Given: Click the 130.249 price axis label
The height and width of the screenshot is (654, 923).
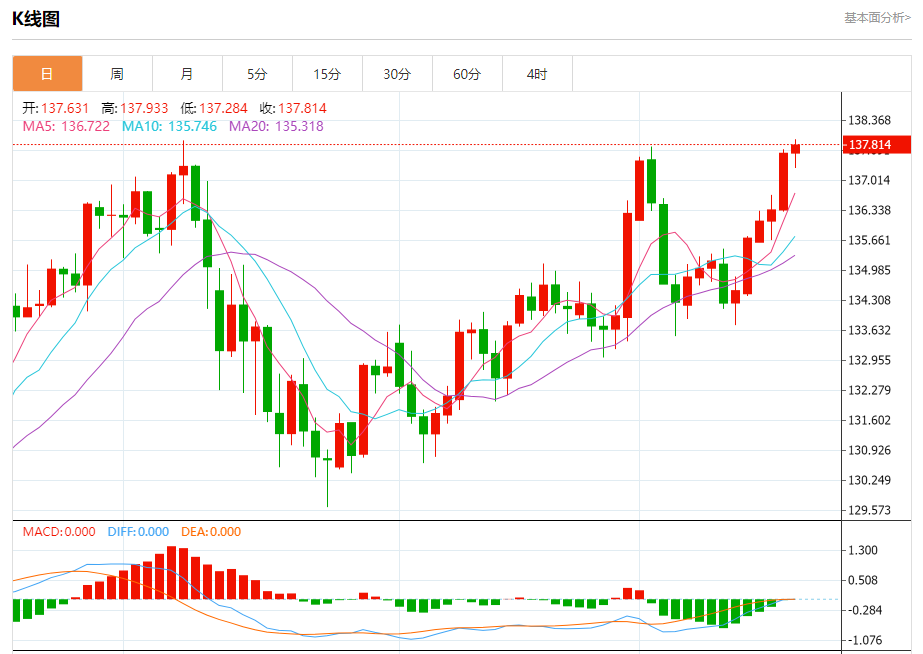Looking at the screenshot, I should tap(869, 480).
